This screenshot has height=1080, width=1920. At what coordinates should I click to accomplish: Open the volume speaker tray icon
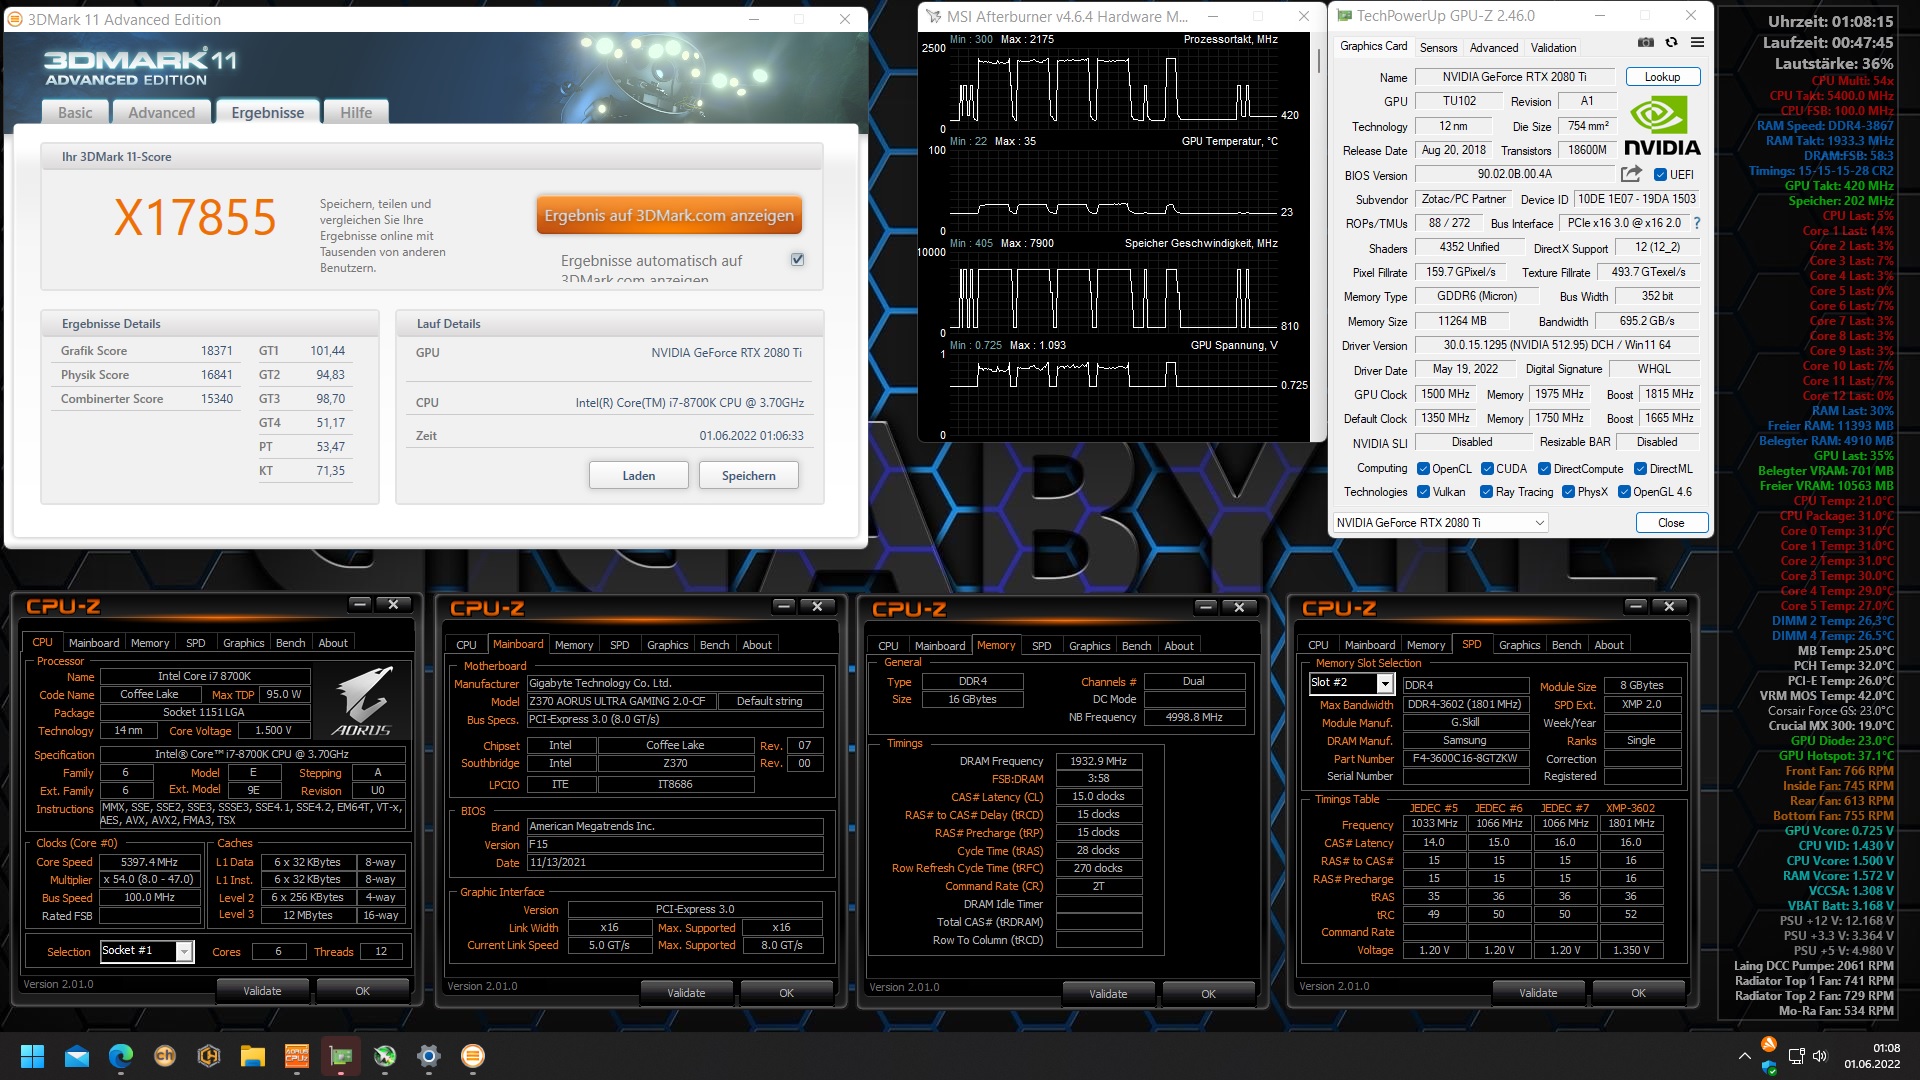coord(1820,1056)
